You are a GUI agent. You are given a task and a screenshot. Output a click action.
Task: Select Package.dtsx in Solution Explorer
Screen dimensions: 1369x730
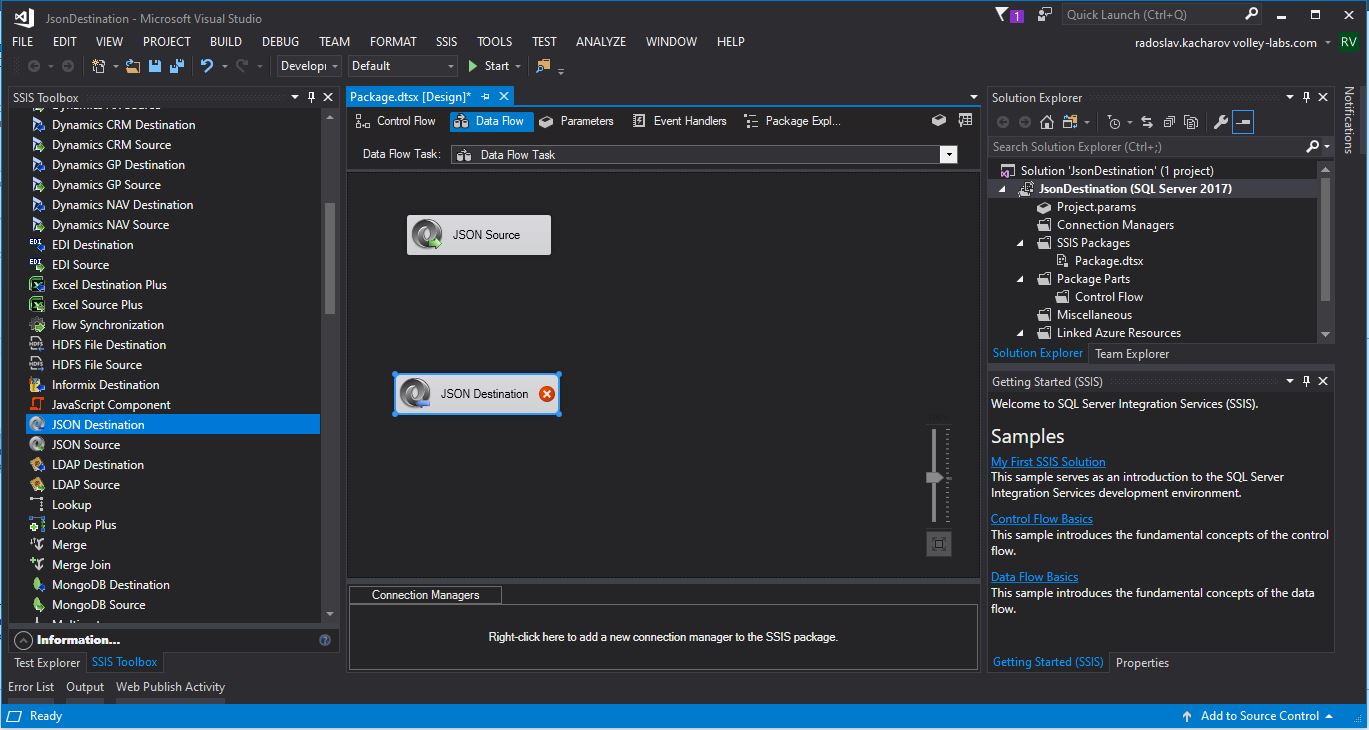click(1109, 261)
